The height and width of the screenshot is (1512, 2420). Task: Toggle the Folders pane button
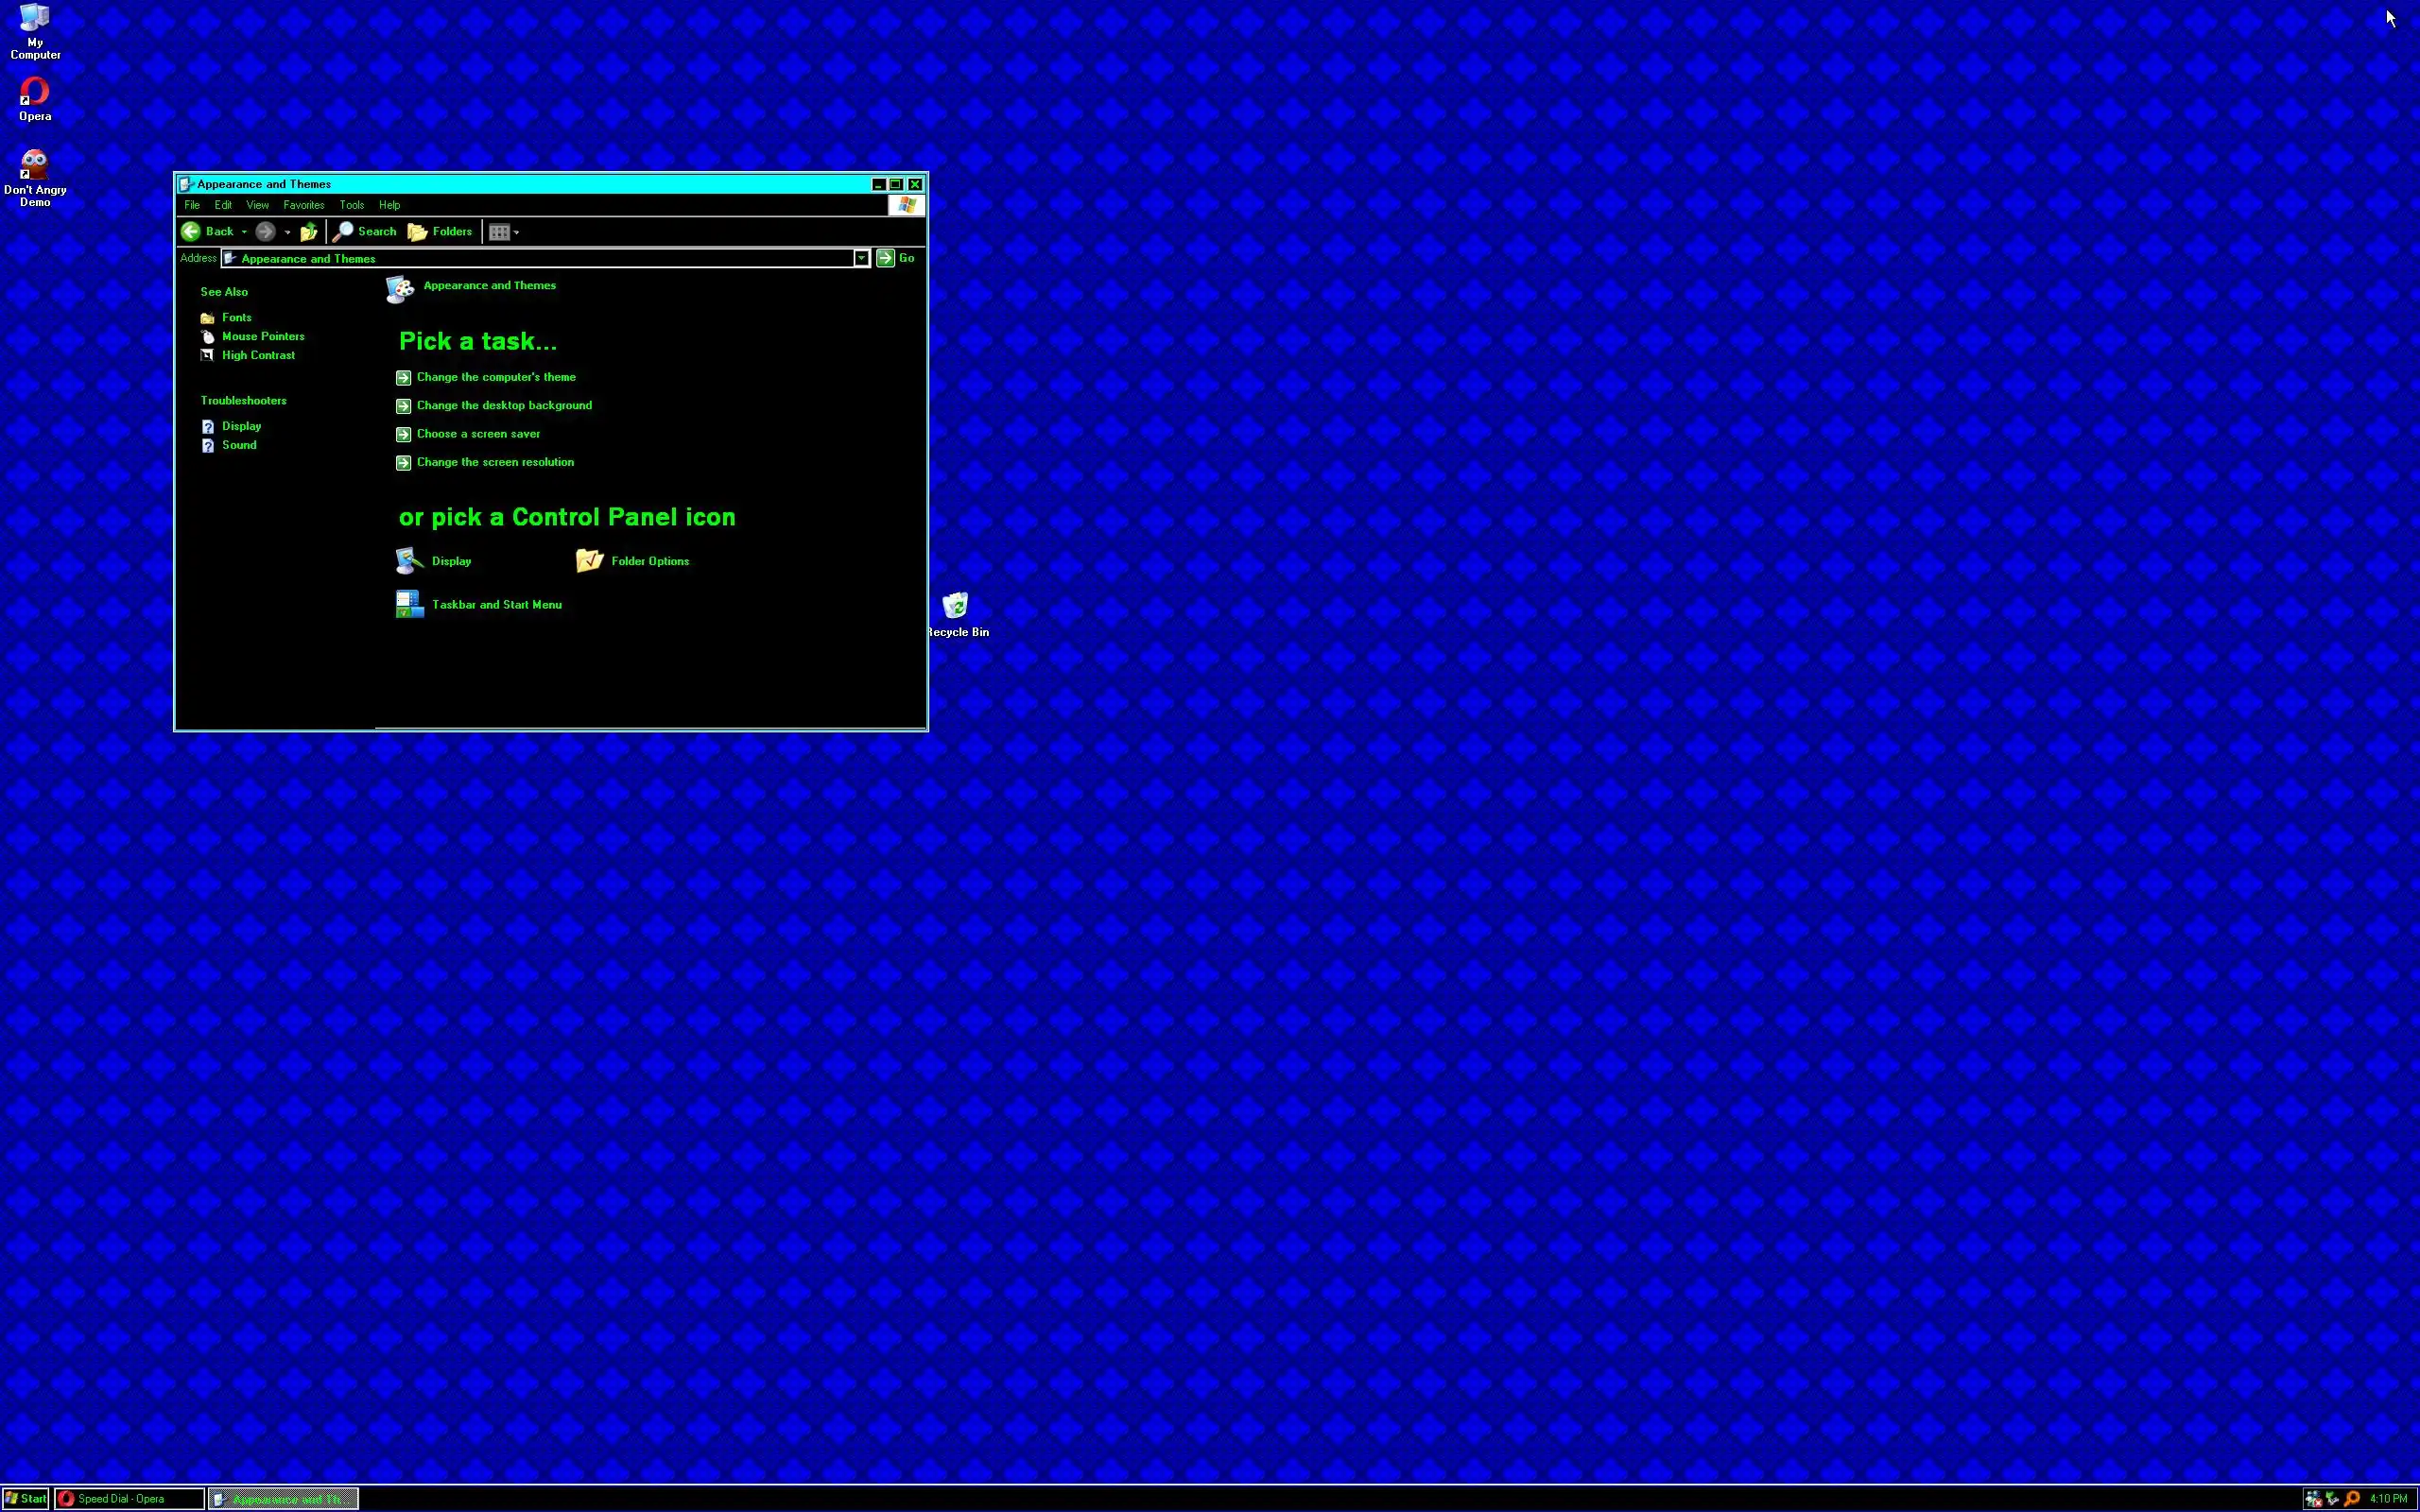click(x=440, y=231)
